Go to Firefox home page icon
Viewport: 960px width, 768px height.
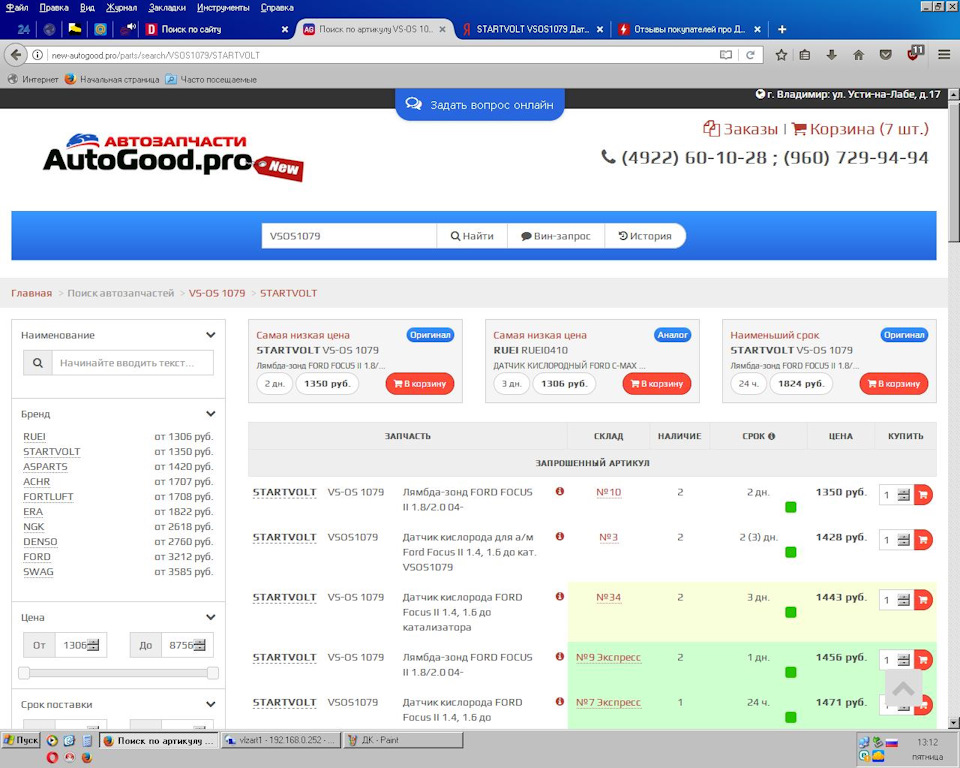coord(858,55)
